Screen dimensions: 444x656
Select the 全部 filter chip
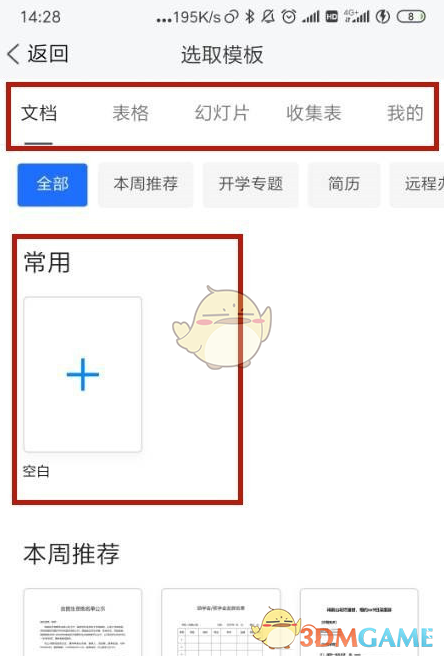coord(52,184)
